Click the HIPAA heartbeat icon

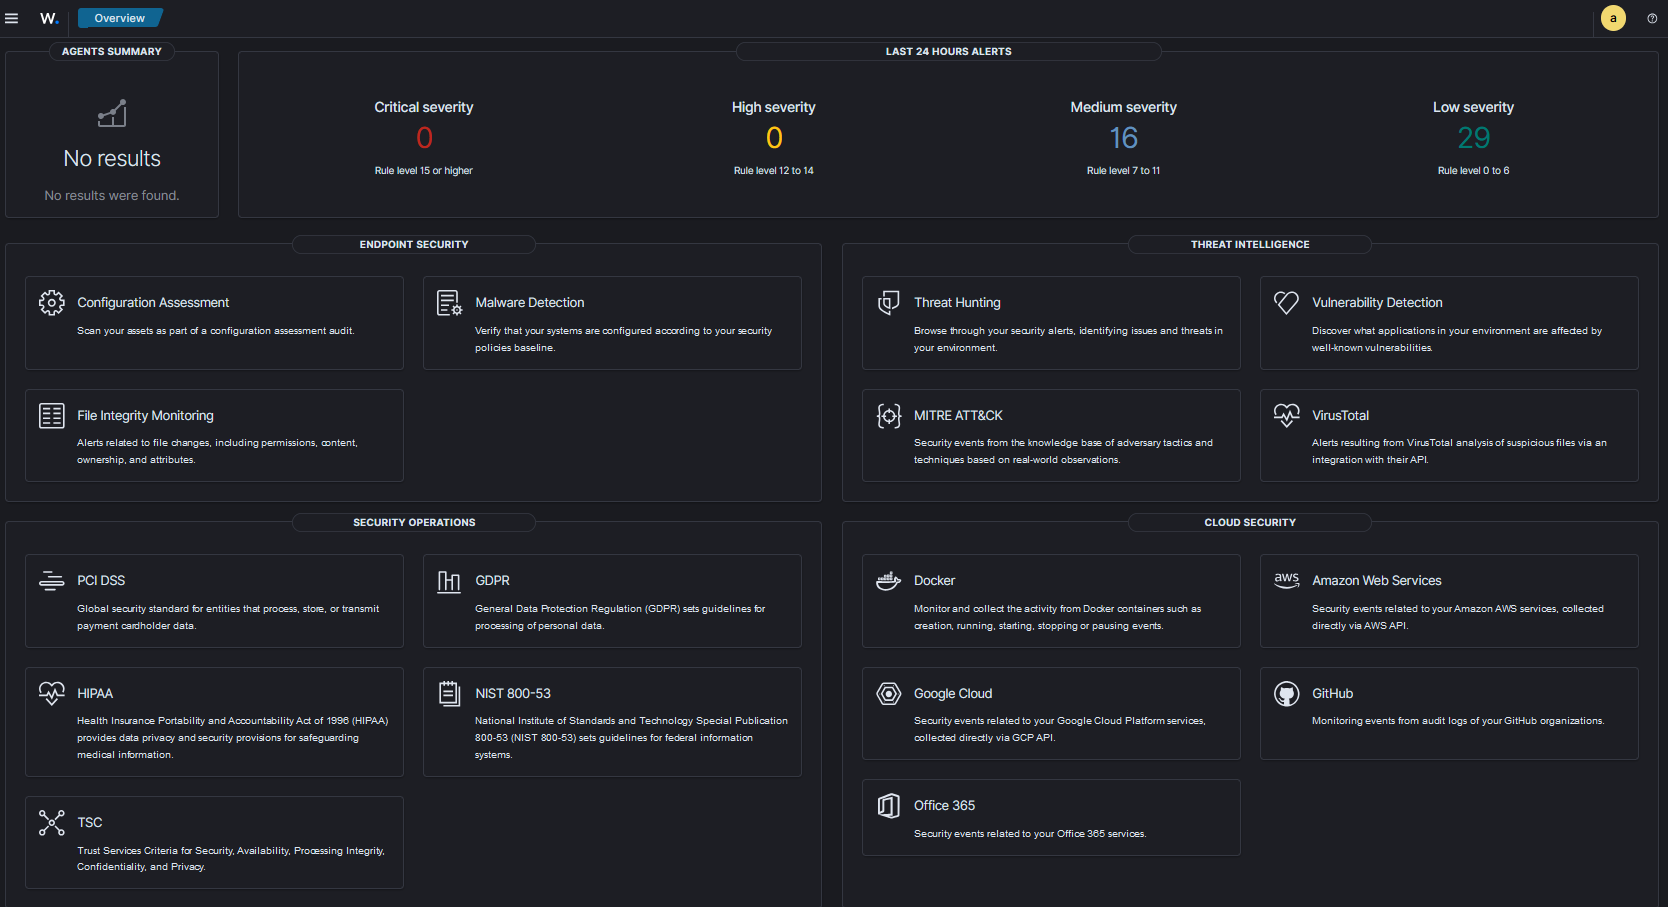point(52,693)
